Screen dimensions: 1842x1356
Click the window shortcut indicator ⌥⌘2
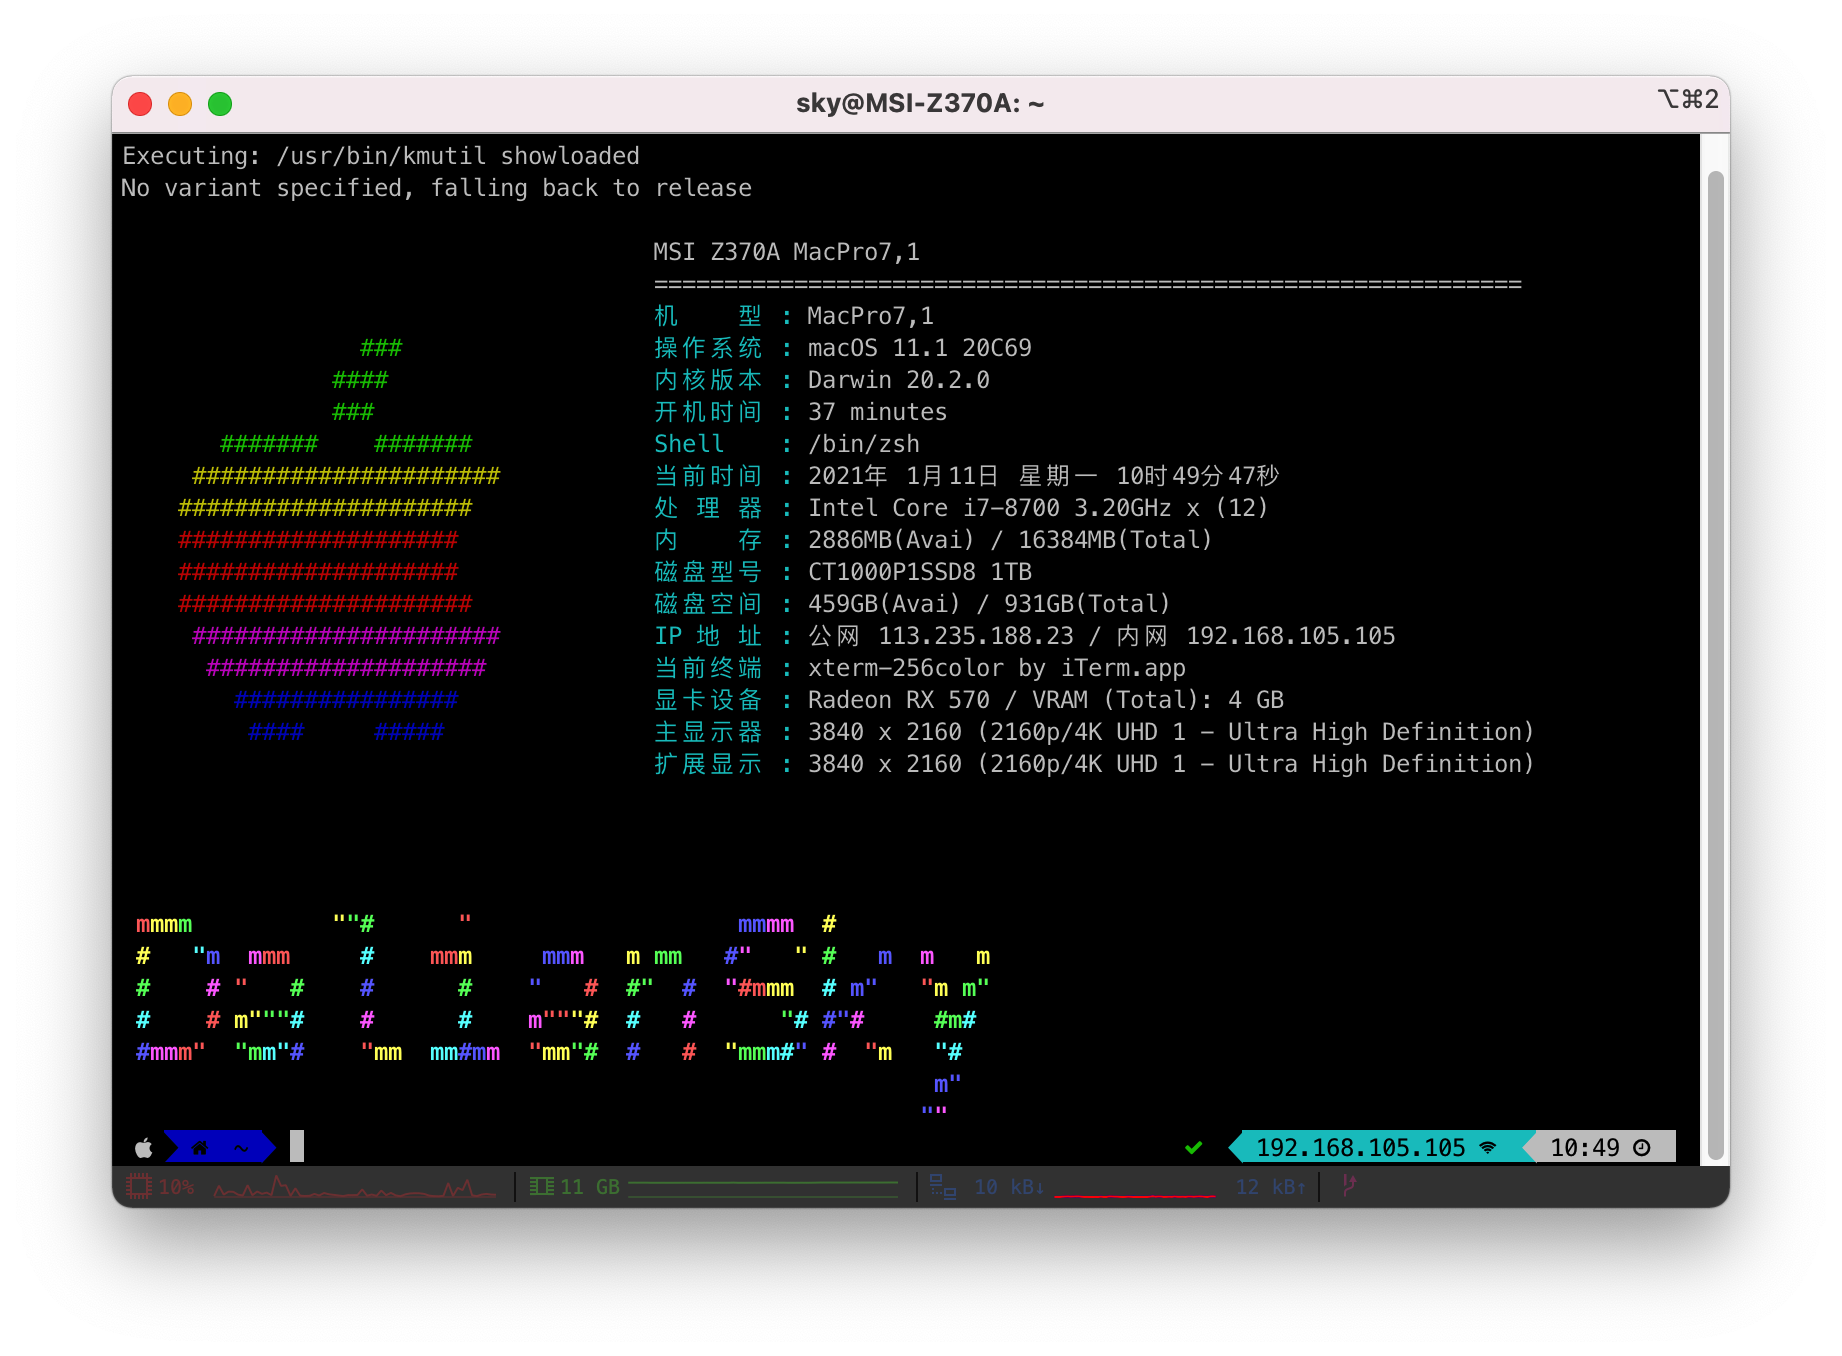[1688, 100]
